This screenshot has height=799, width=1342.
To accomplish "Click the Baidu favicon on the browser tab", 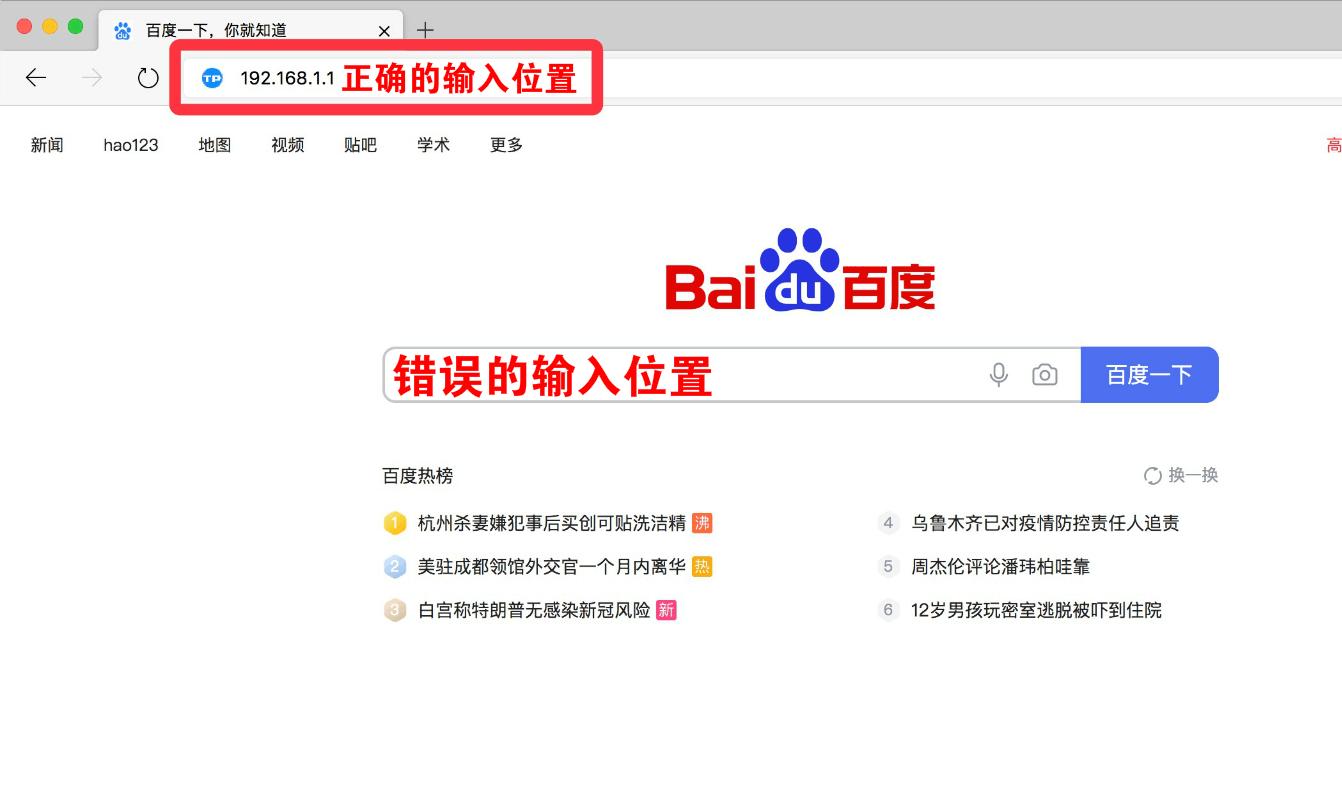I will pyautogui.click(x=122, y=30).
